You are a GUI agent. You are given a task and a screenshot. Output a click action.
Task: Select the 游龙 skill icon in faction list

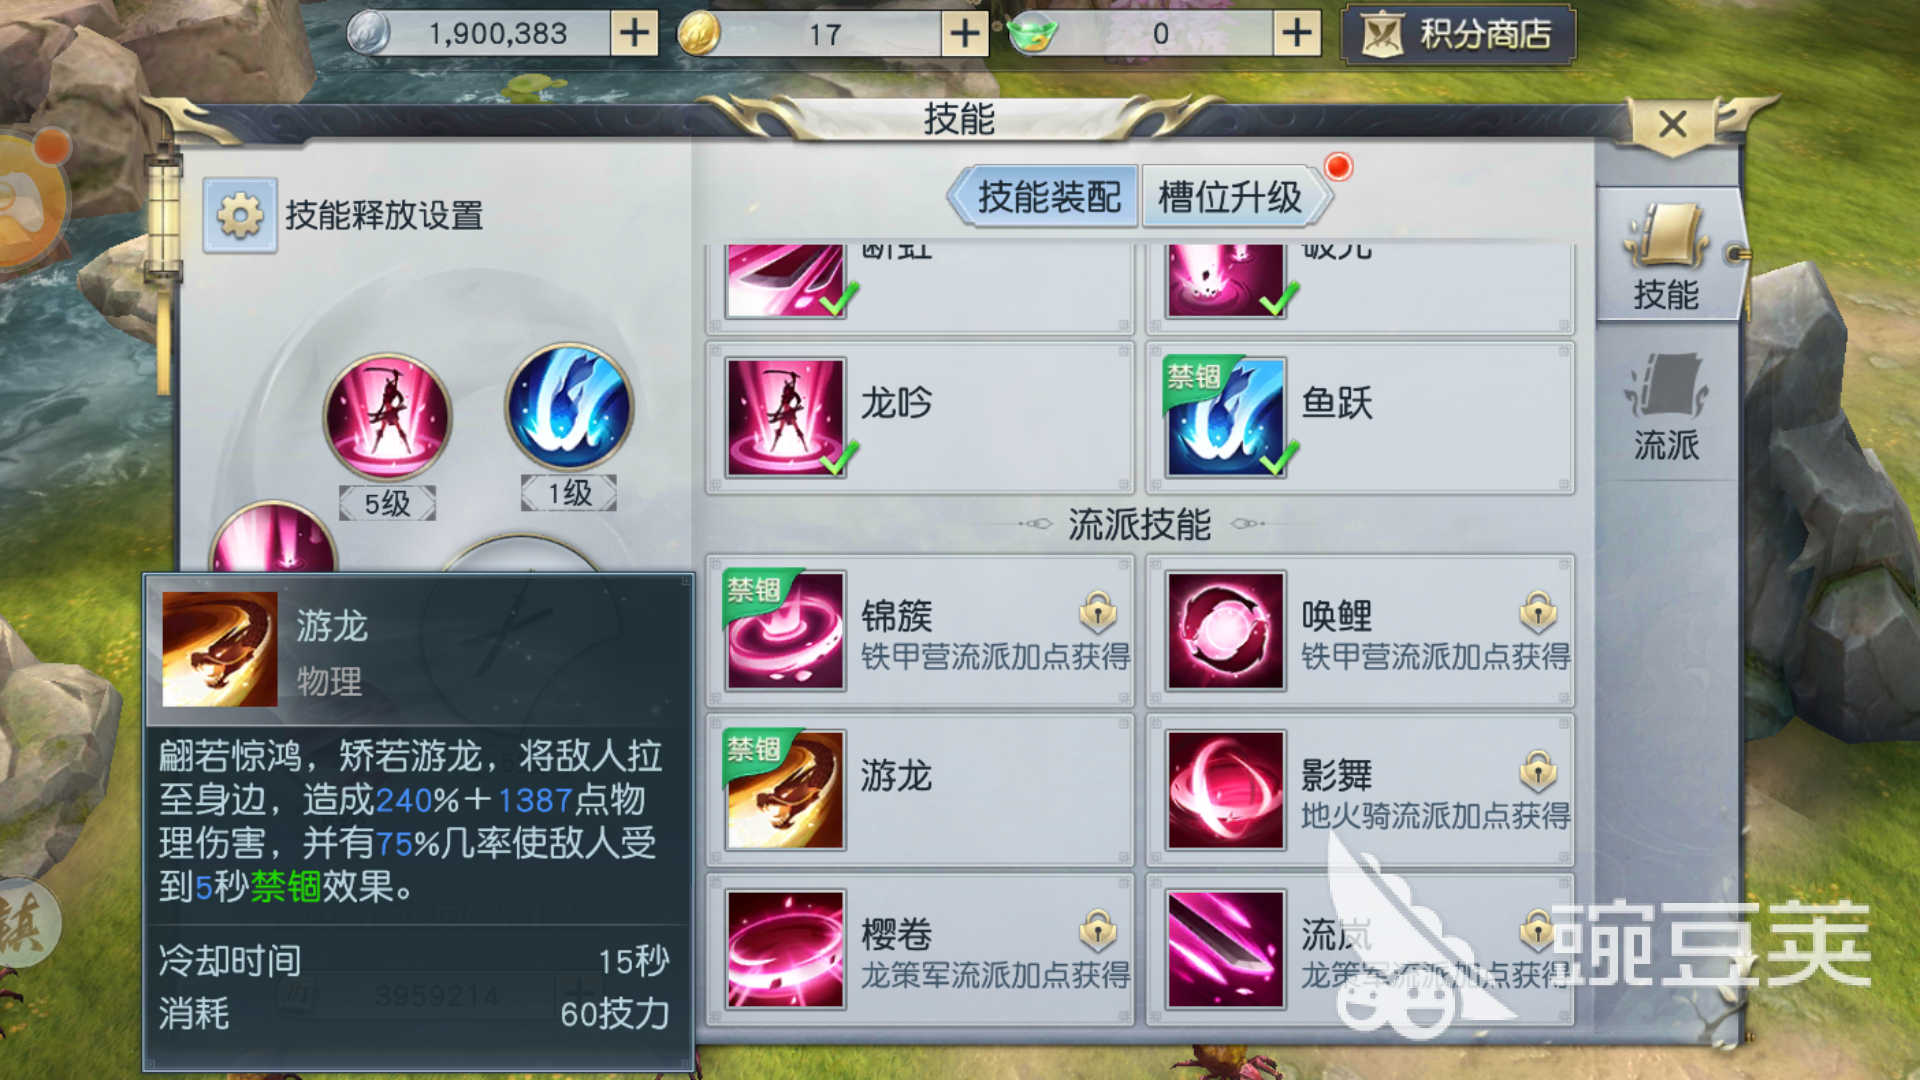(x=786, y=790)
